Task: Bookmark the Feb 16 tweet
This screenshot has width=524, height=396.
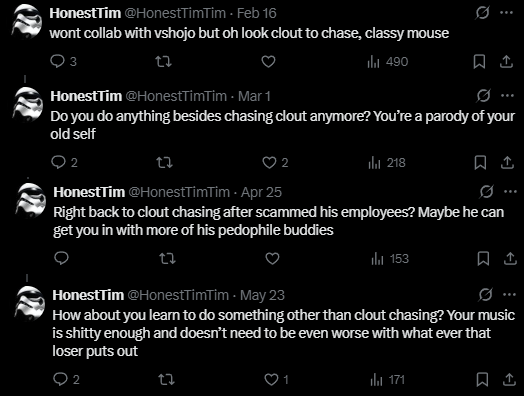Action: click(479, 61)
